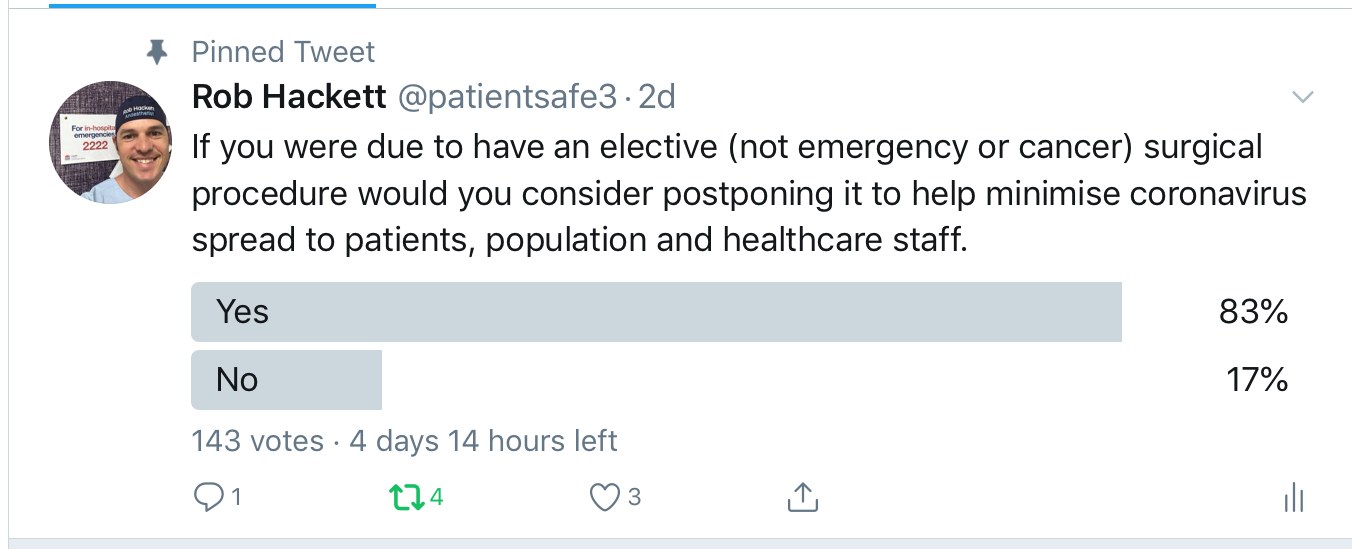1352x549 pixels.
Task: Click the 83% poll result
Action: 1253,312
